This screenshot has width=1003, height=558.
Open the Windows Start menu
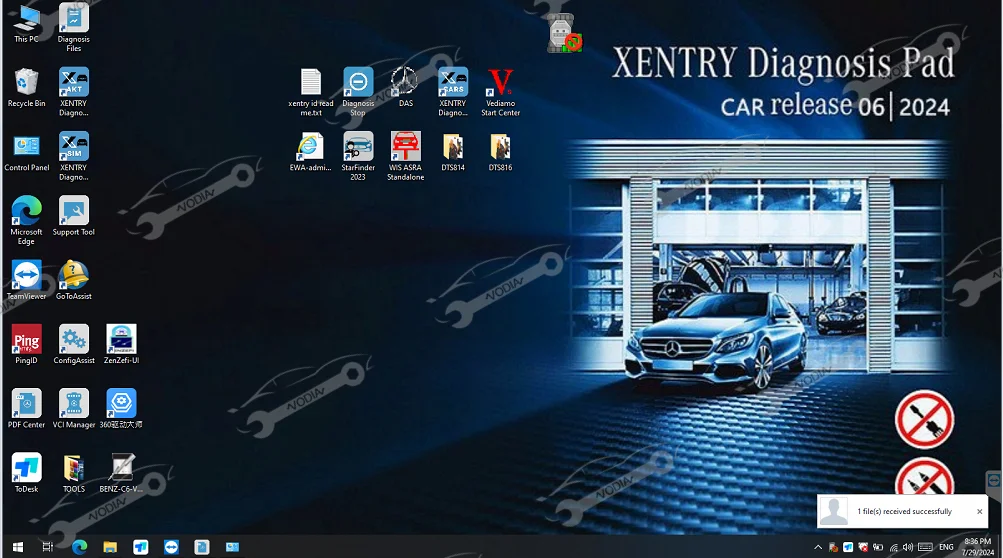click(x=18, y=547)
